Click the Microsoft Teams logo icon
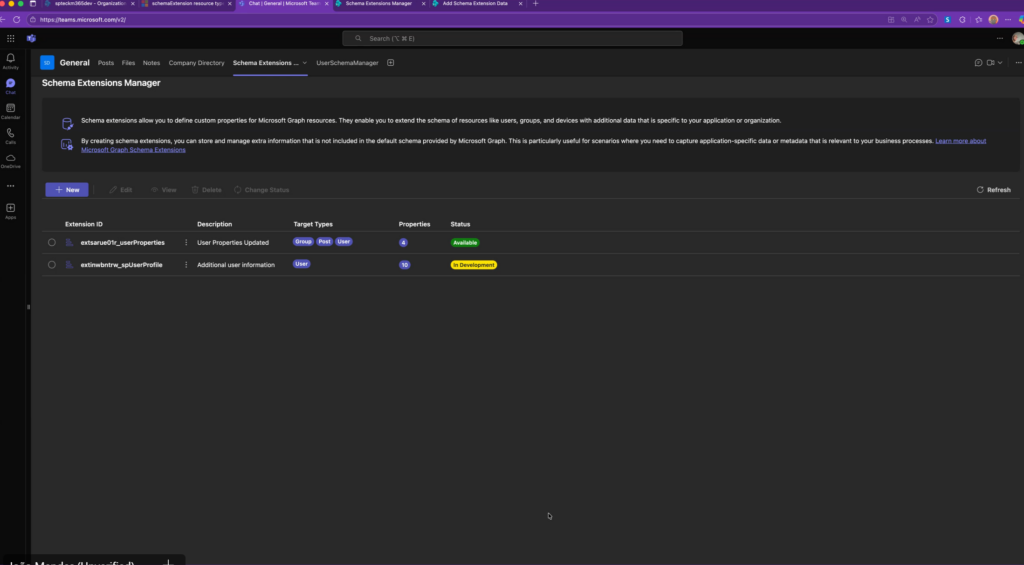 click(x=31, y=39)
